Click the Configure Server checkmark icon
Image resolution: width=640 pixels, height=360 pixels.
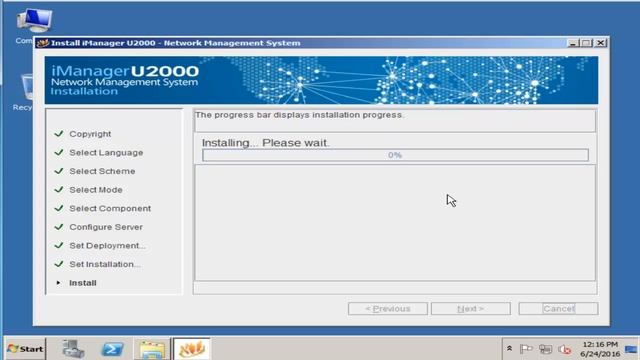[x=59, y=227]
